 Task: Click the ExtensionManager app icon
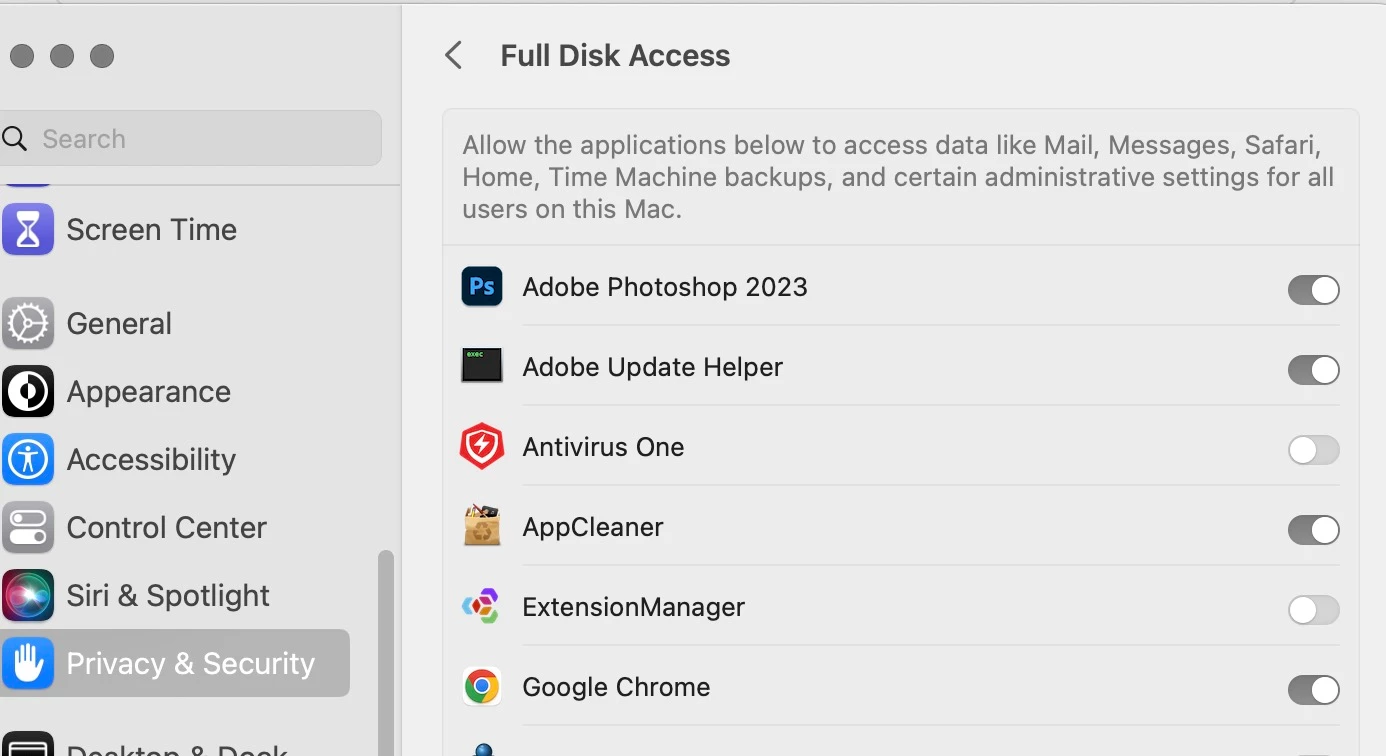(481, 606)
